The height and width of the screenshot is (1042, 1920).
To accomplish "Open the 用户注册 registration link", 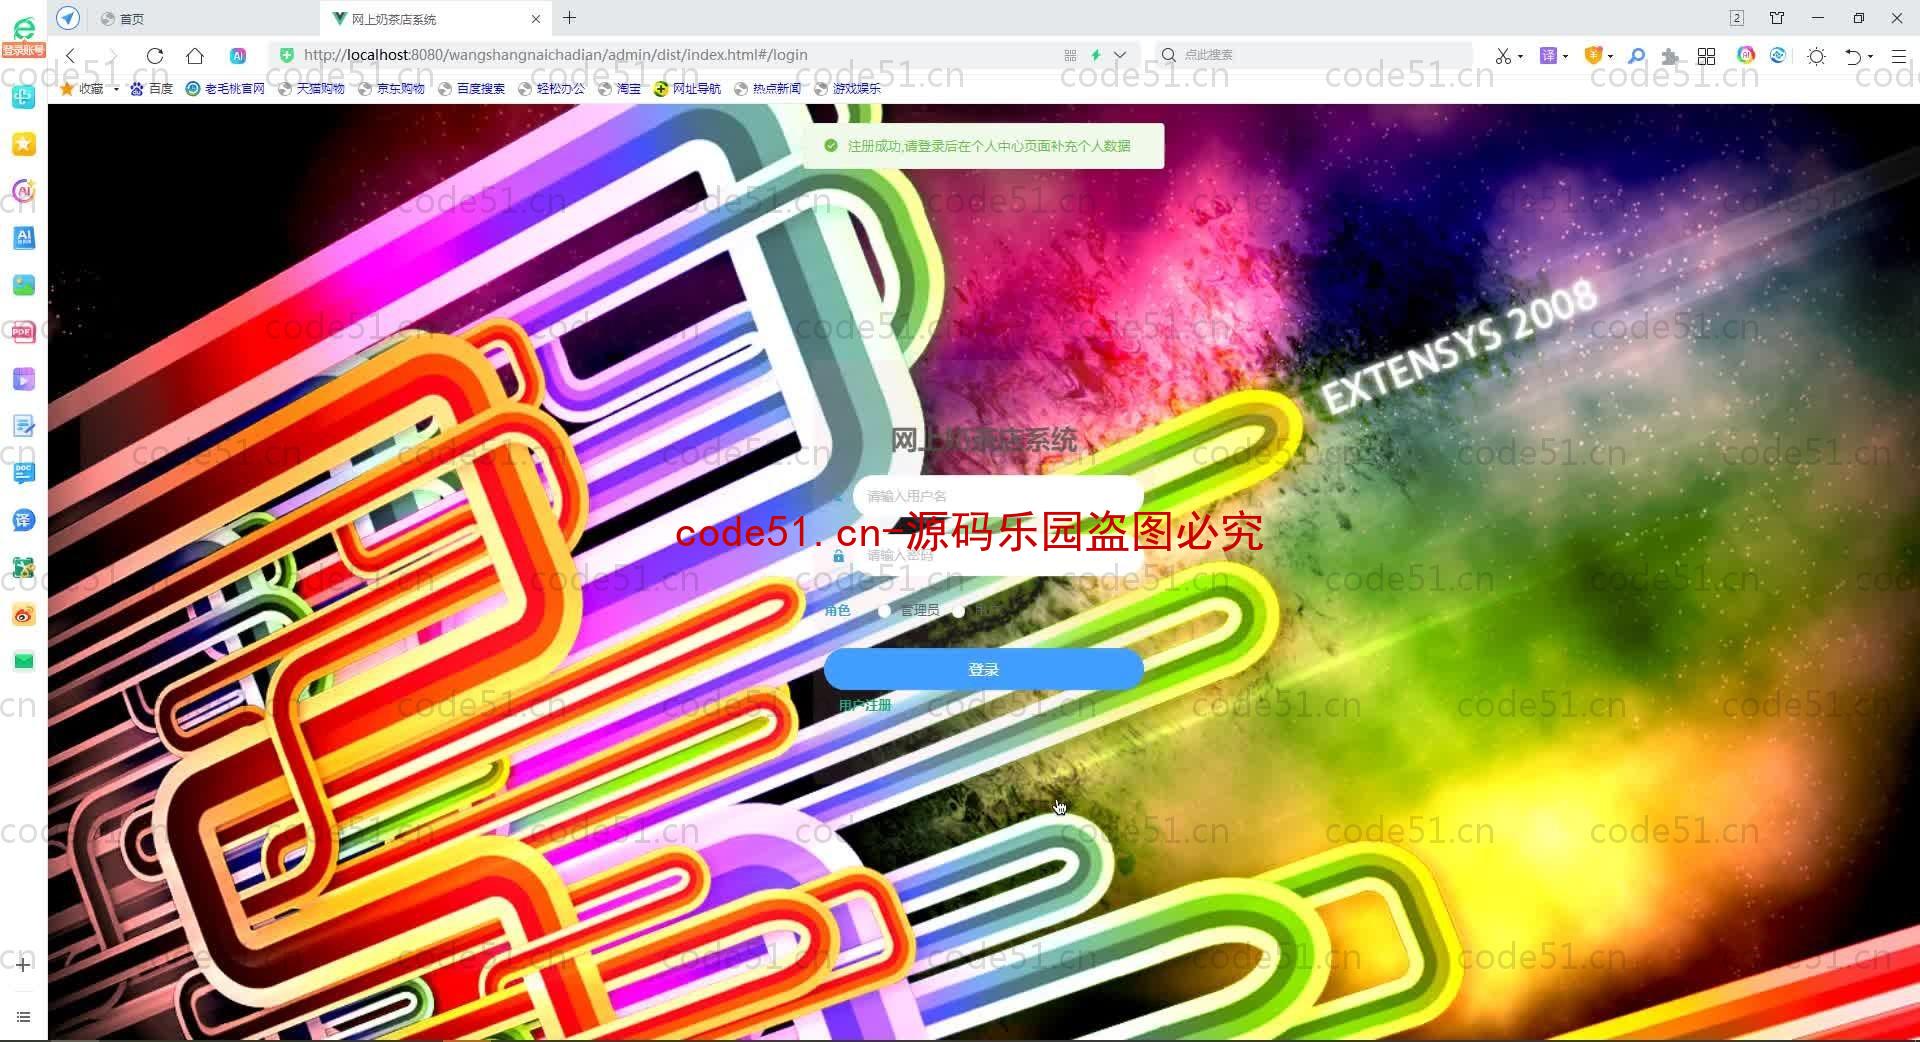I will (865, 706).
